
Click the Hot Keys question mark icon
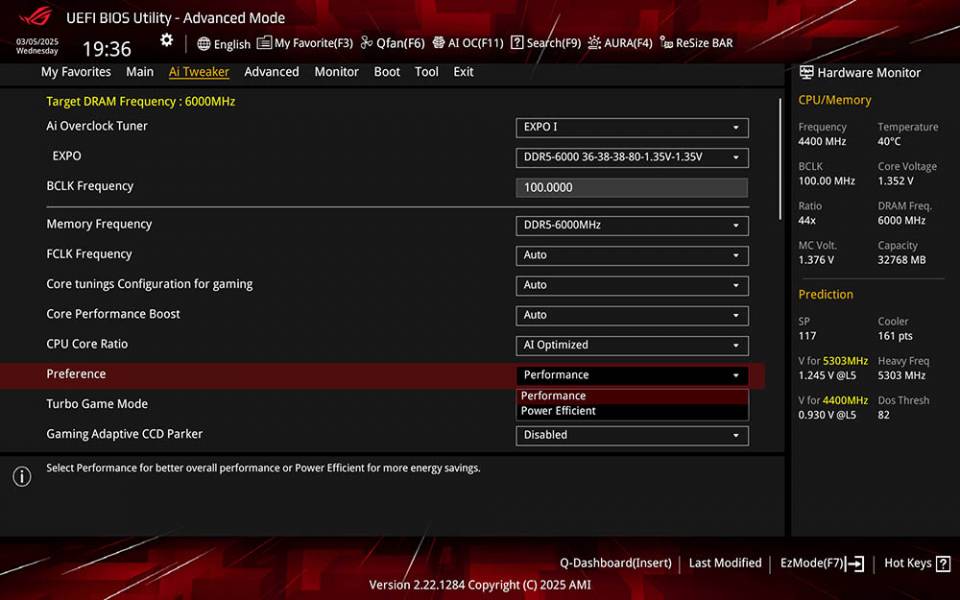pos(943,563)
